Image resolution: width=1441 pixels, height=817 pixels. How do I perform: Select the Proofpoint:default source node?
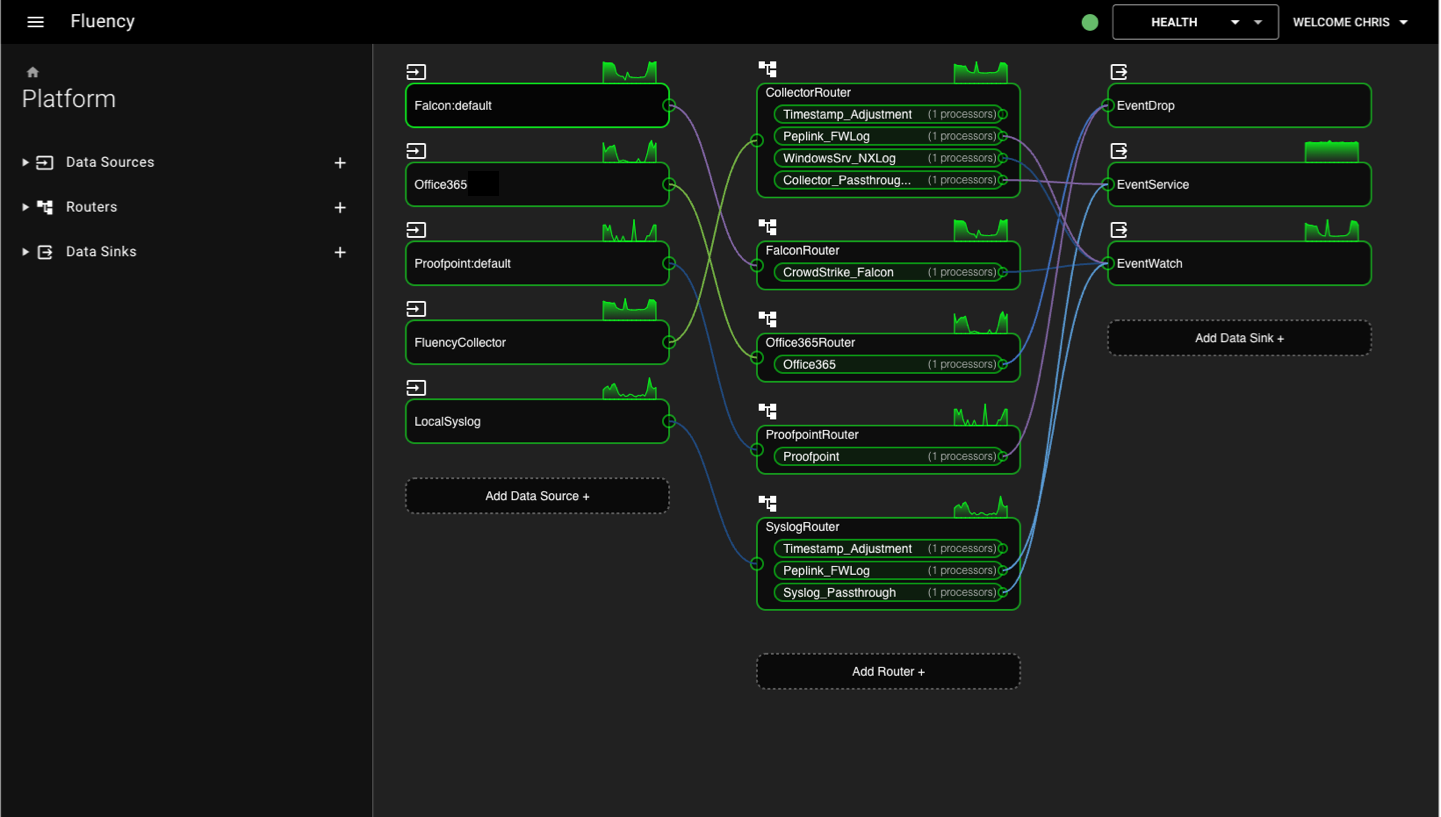point(537,263)
